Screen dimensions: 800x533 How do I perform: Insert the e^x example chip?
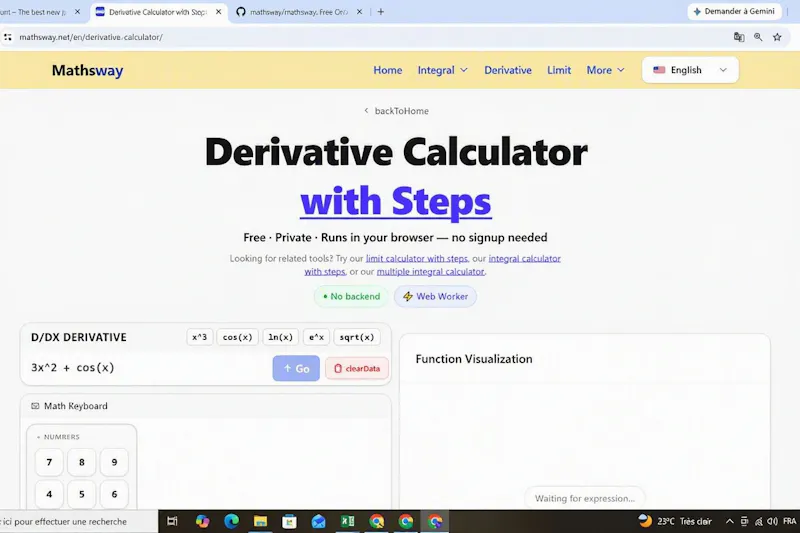click(316, 337)
